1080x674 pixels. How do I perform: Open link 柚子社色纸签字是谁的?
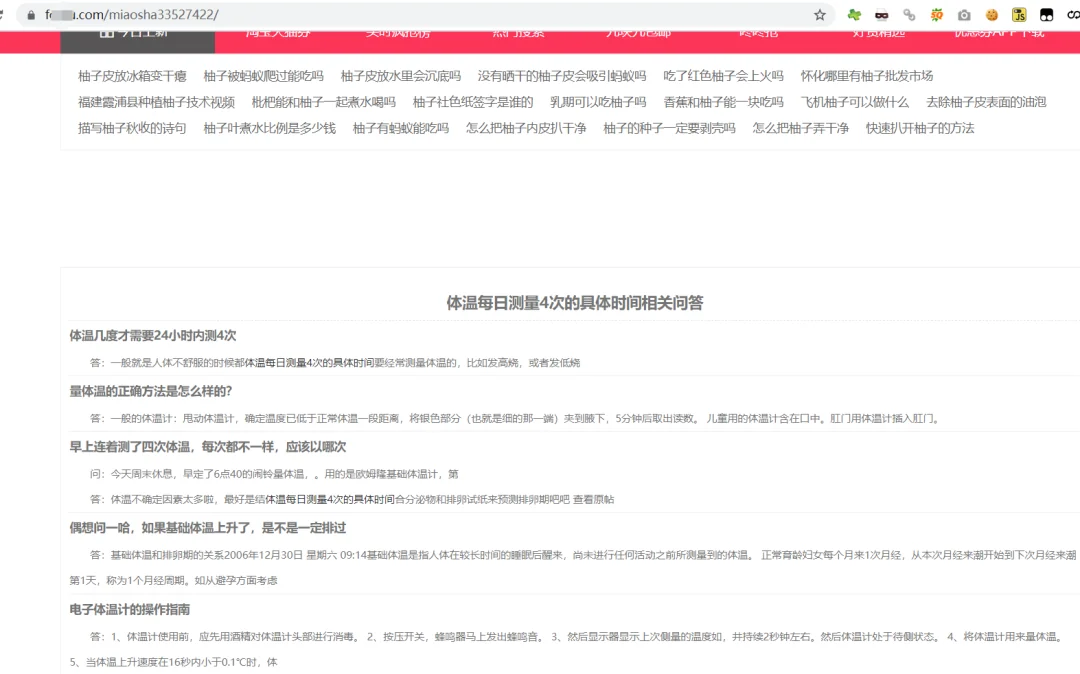pyautogui.click(x=472, y=102)
